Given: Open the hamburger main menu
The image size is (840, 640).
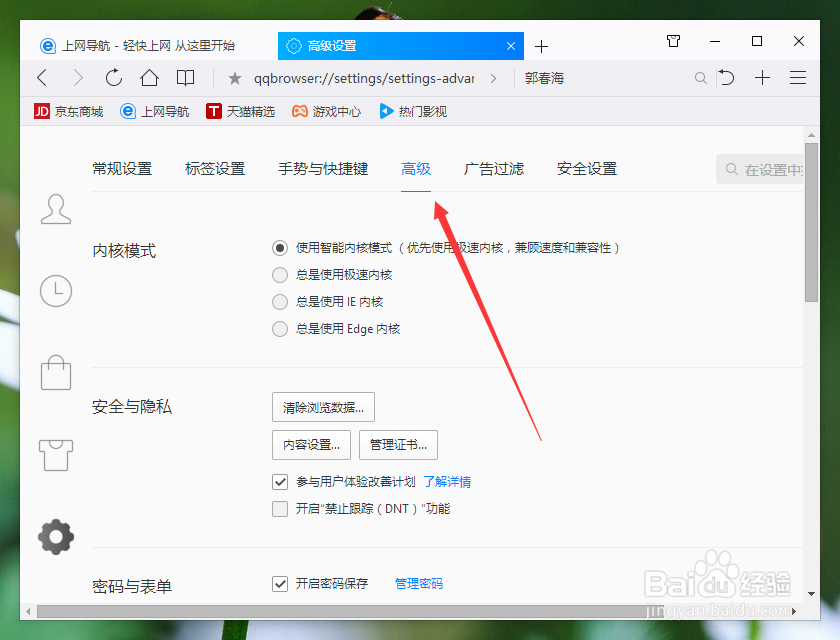Looking at the screenshot, I should (798, 78).
